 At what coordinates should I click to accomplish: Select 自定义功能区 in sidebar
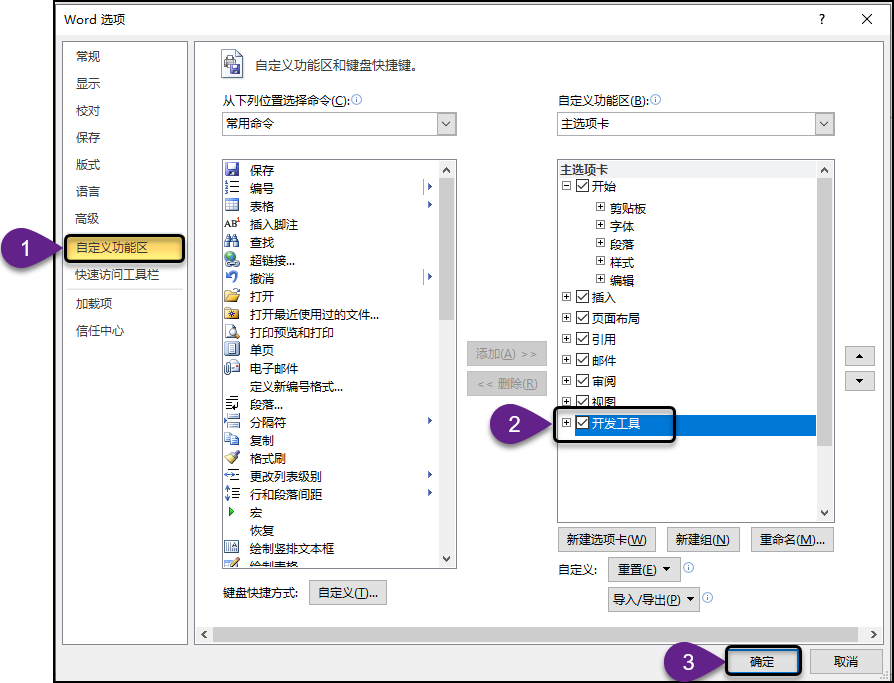(x=124, y=248)
